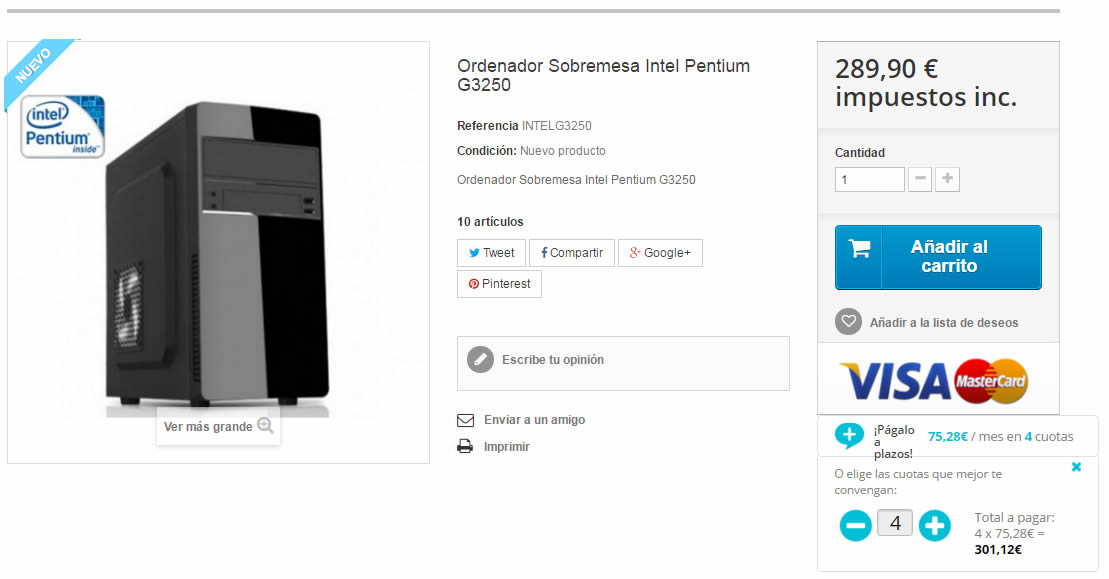Click the Cantidad quantity input field
The width and height of the screenshot is (1109, 579).
[869, 180]
